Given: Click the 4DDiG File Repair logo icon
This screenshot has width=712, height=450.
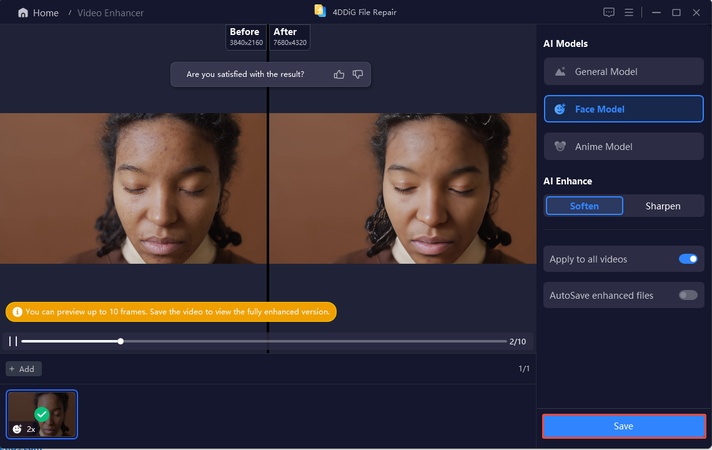Looking at the screenshot, I should click(320, 11).
